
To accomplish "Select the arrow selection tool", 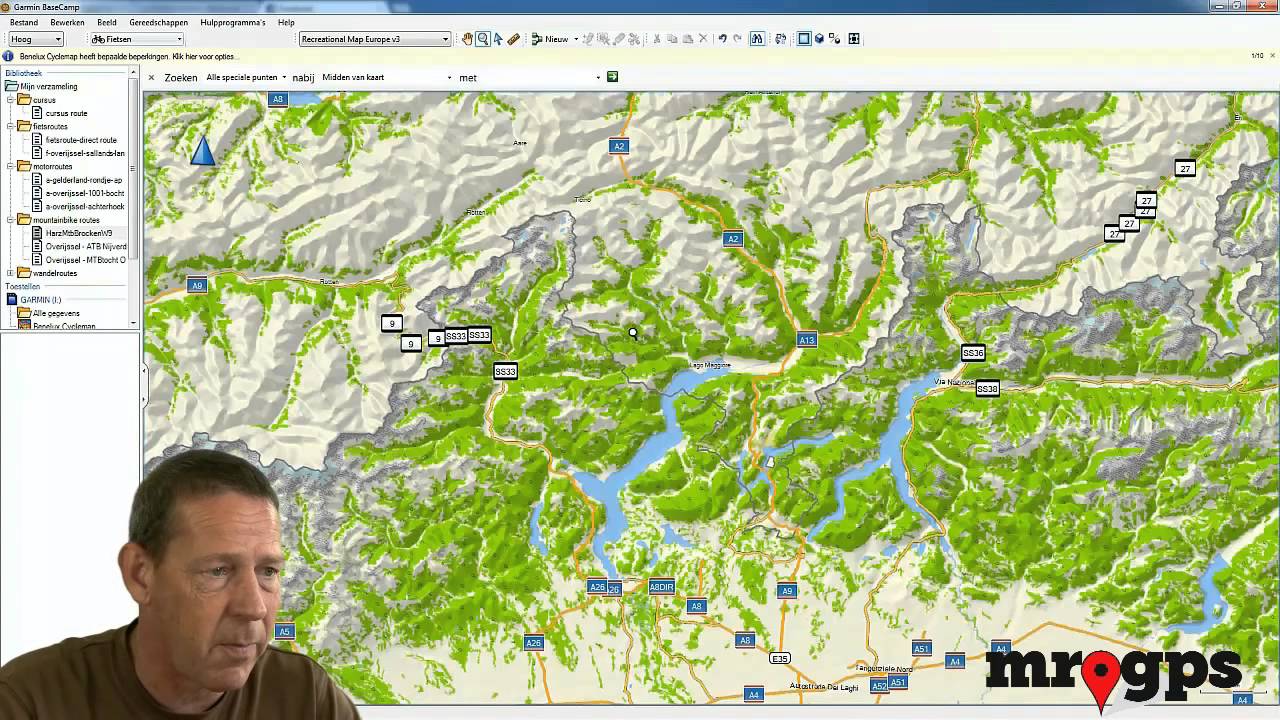I will pyautogui.click(x=498, y=39).
